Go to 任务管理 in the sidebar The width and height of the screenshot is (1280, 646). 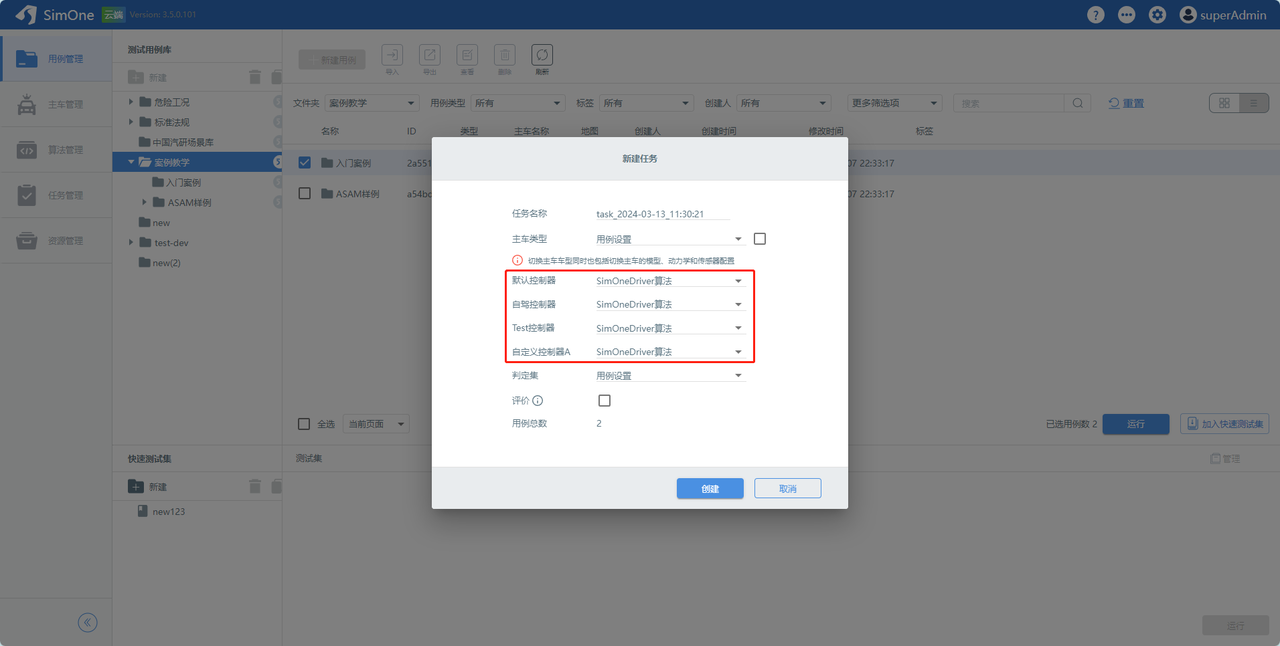point(56,196)
